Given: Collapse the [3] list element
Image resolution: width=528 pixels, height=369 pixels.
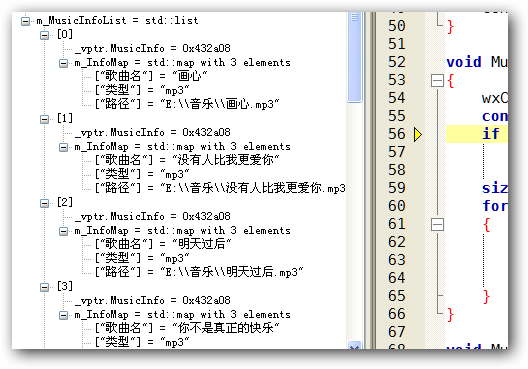Looking at the screenshot, I should [44, 287].
